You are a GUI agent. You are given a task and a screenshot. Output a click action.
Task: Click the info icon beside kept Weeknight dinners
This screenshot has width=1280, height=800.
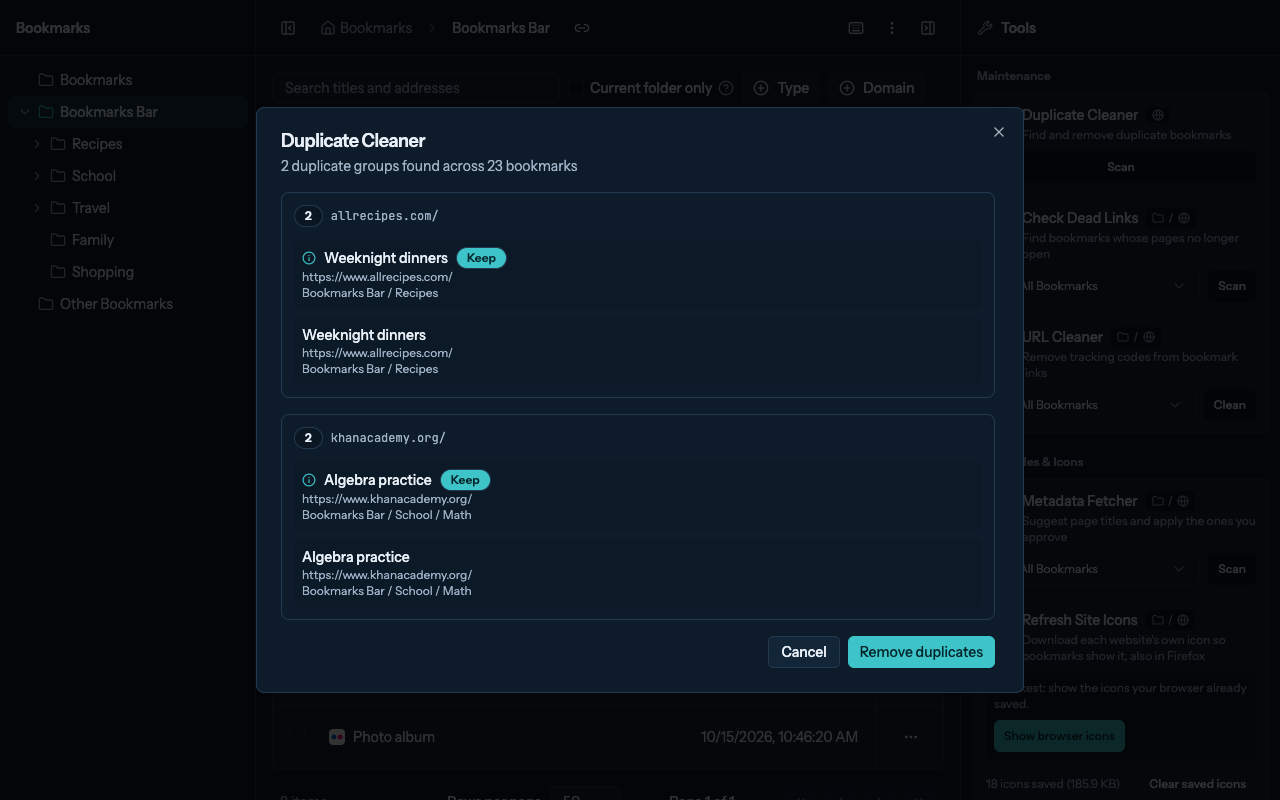[309, 258]
